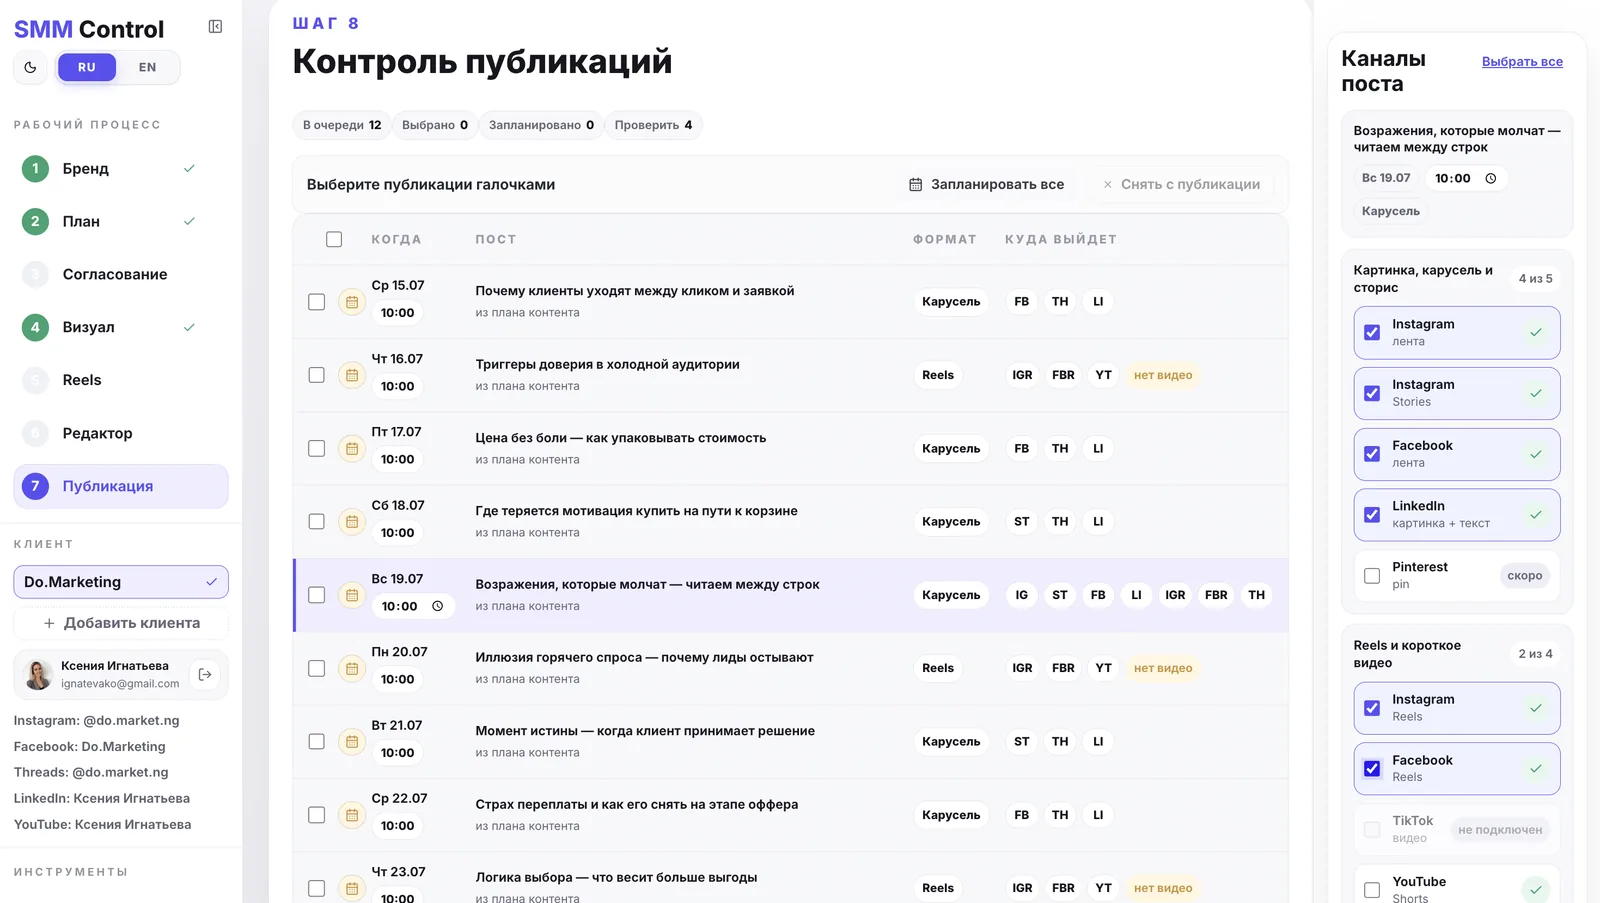Click the 'нет видео' warning in Пн 20.07 row
Image resolution: width=1600 pixels, height=903 pixels.
[1163, 668]
